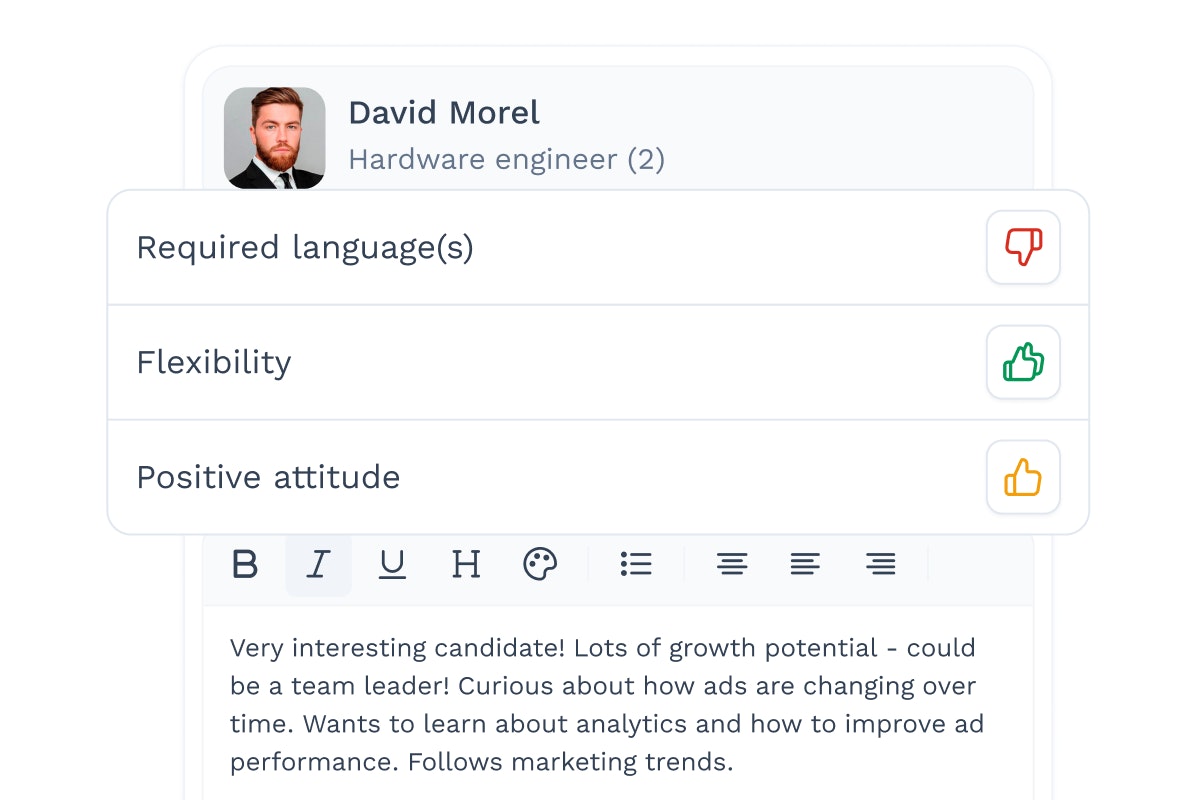Open the color palette icon
This screenshot has width=1200, height=800.
coord(540,565)
